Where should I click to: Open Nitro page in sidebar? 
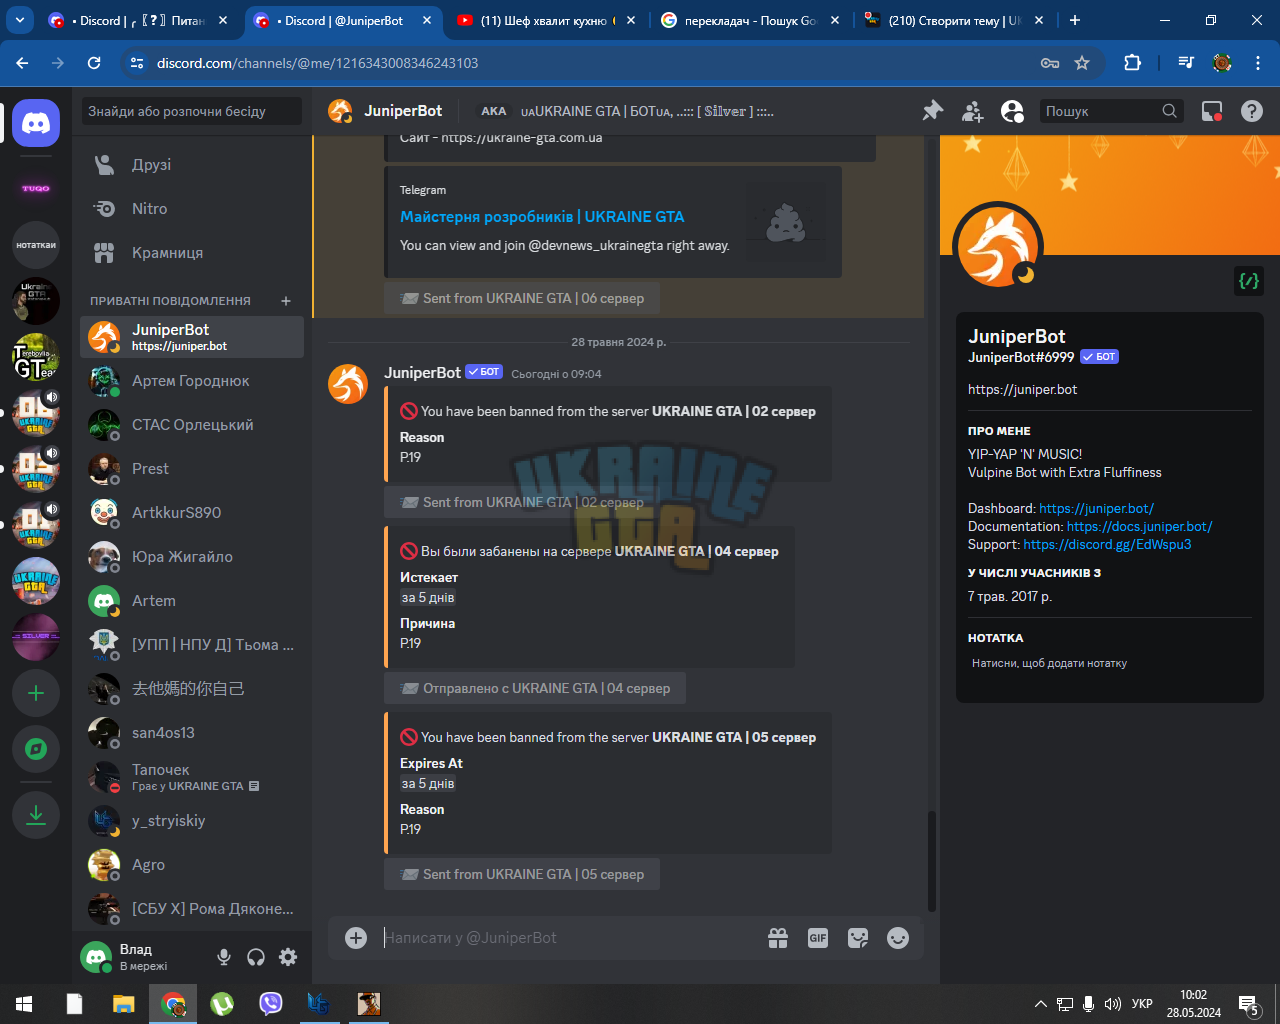pyautogui.click(x=192, y=209)
